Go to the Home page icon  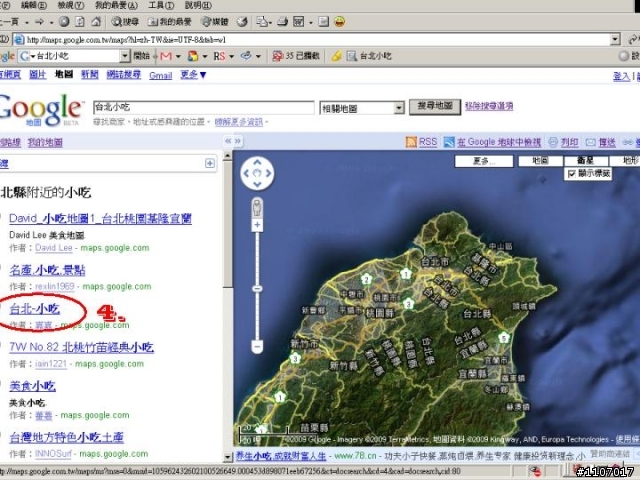96,22
